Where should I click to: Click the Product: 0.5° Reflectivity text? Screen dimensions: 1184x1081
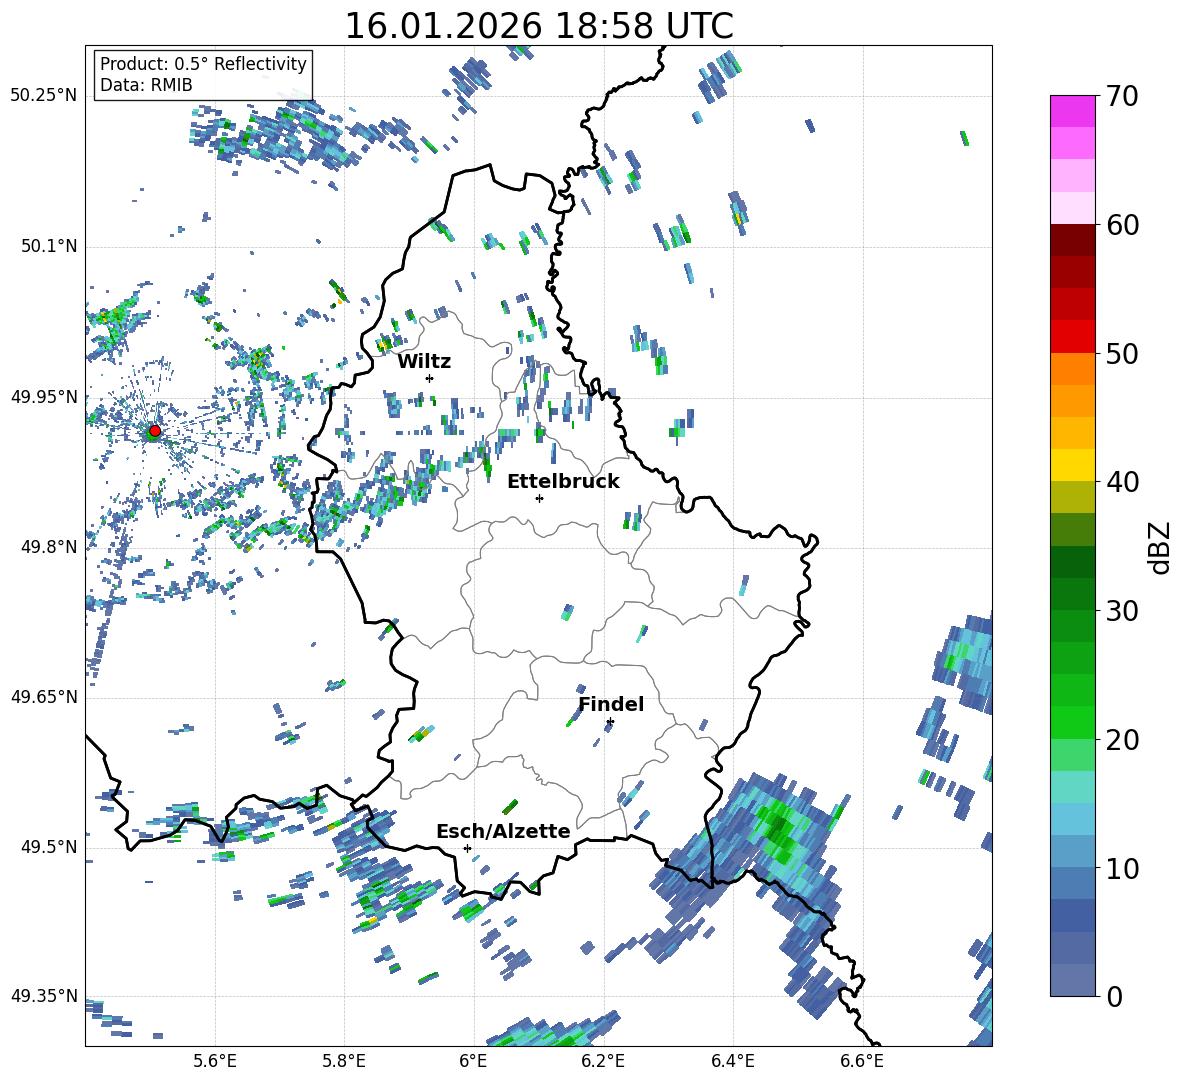[x=203, y=63]
